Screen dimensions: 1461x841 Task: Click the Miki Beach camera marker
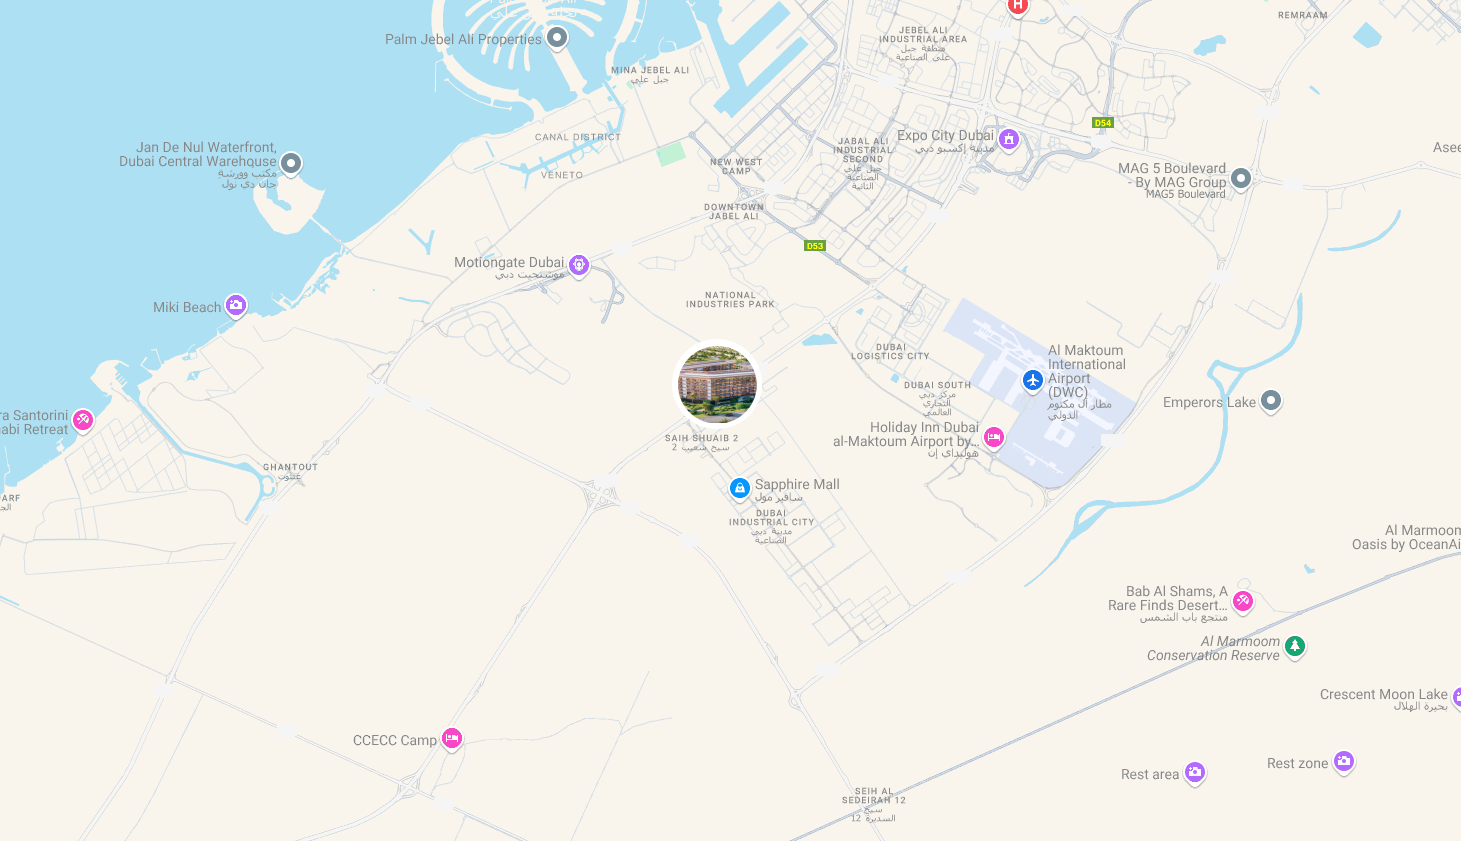click(x=236, y=305)
